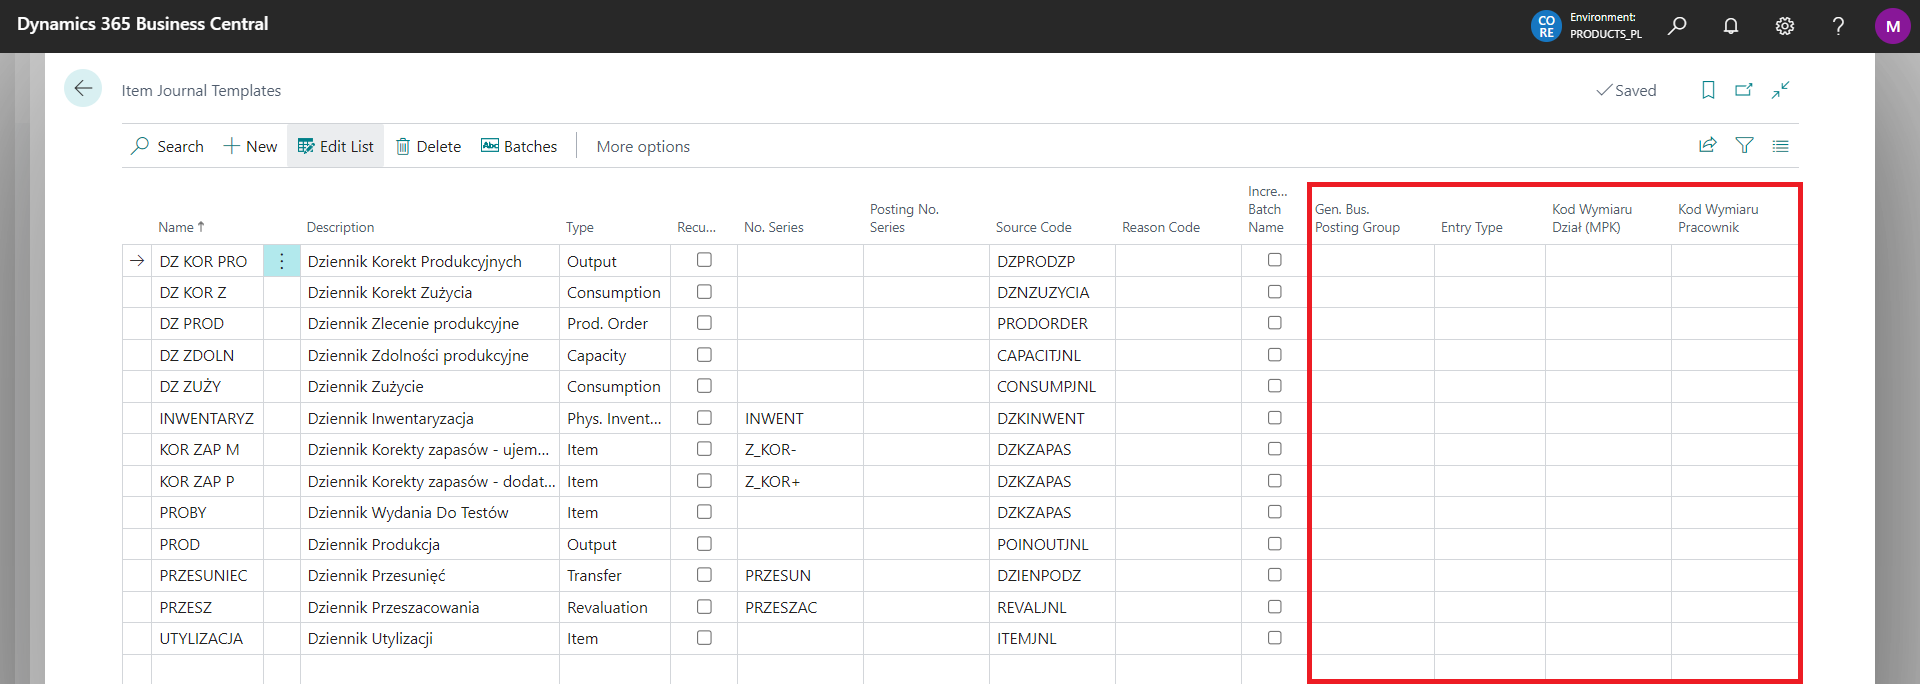
Task: Enable Increment Batch Name for PRZESZ
Action: (1274, 607)
